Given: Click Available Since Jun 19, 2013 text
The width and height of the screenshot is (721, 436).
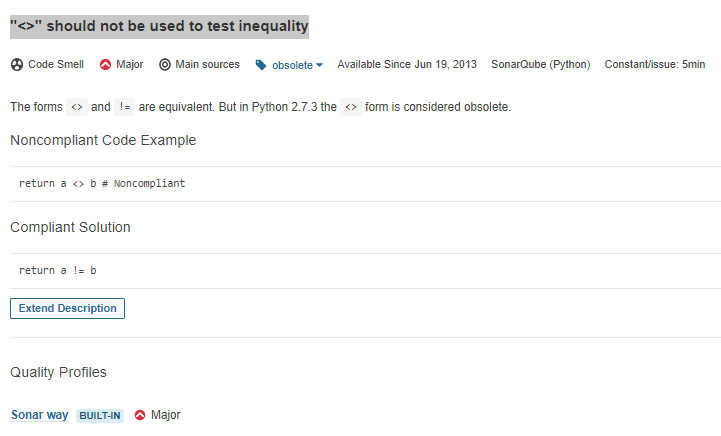Looking at the screenshot, I should (x=407, y=64).
